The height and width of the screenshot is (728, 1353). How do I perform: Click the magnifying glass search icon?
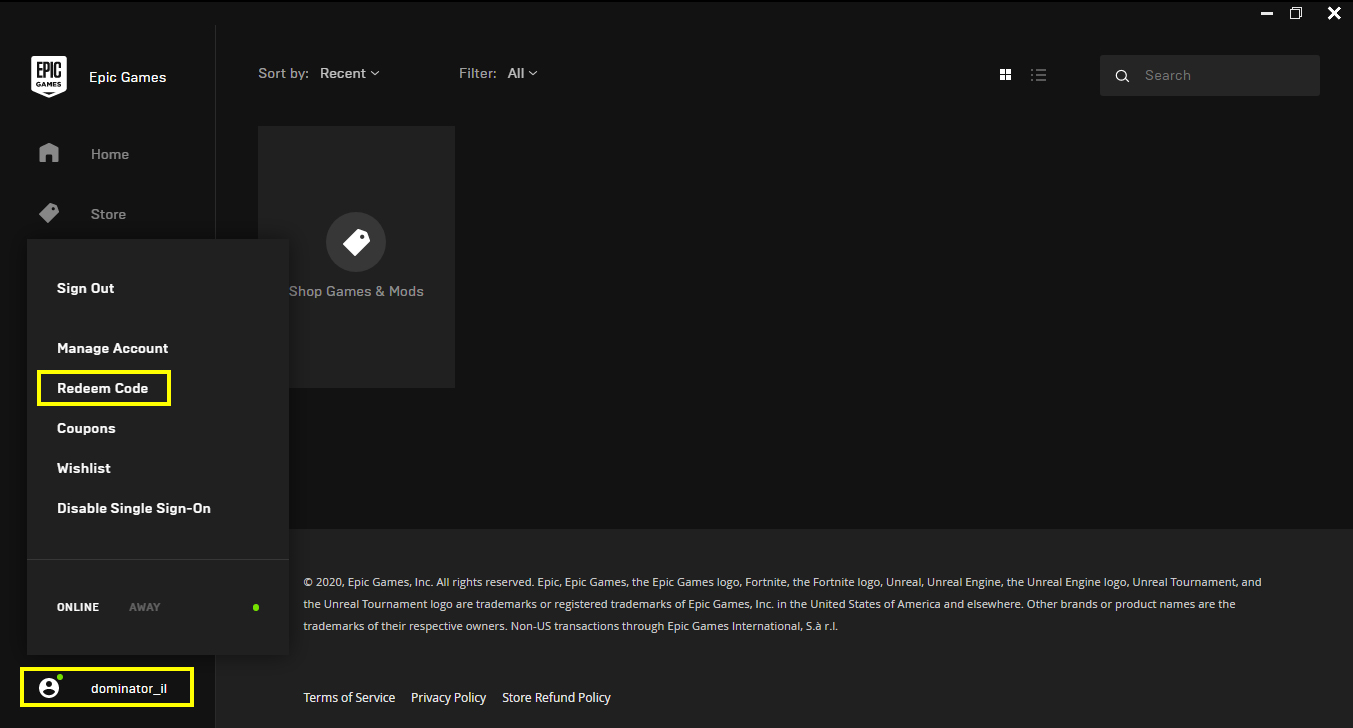[1122, 76]
